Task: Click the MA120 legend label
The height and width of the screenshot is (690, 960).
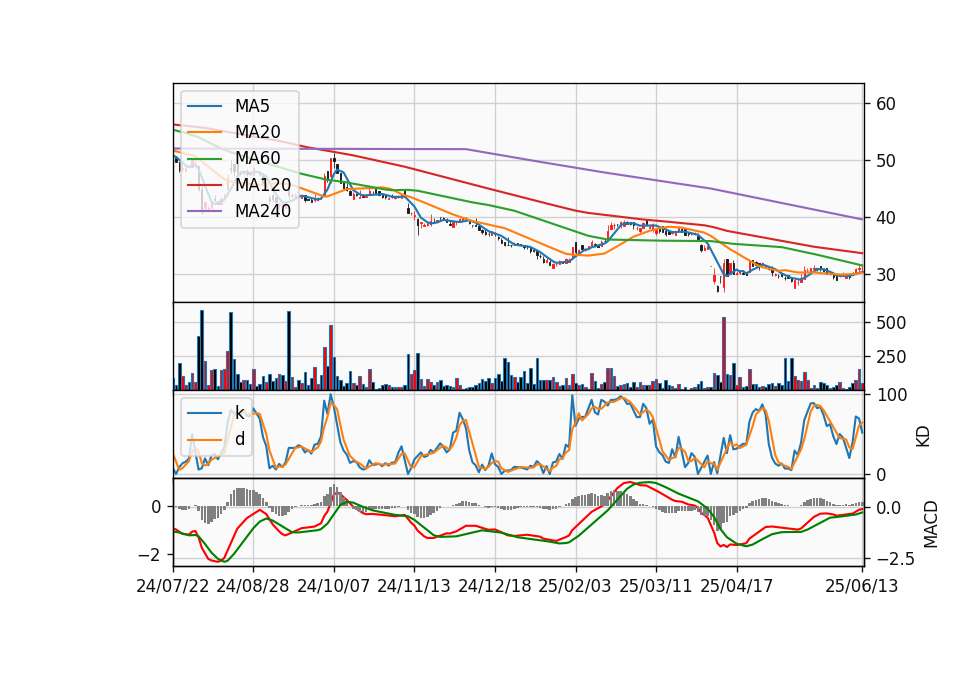Action: tap(263, 185)
